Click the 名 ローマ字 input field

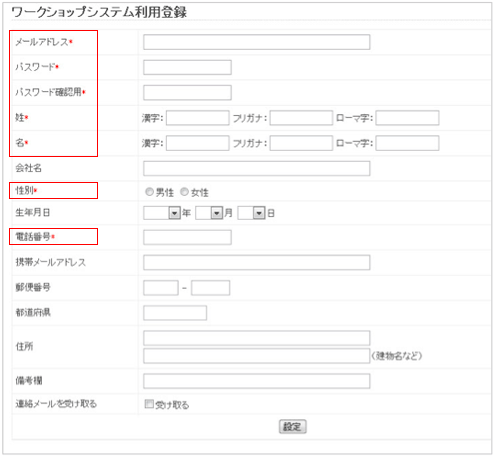coord(407,143)
